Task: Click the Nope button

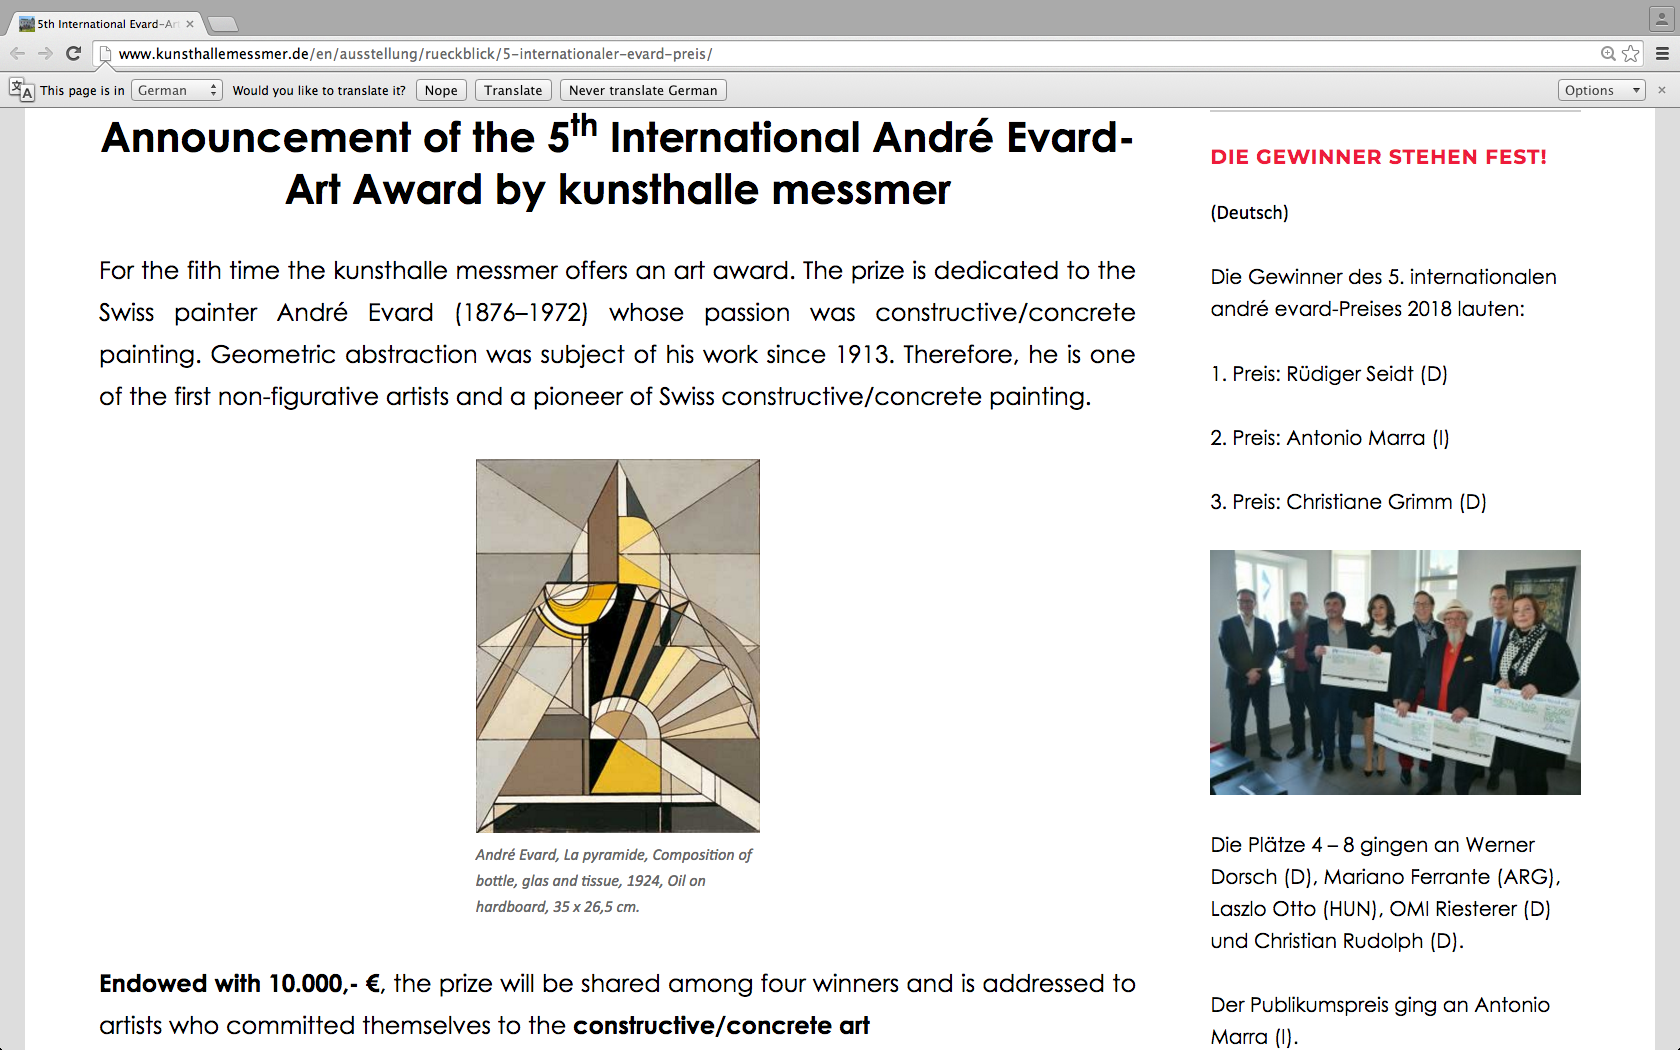Action: [x=441, y=90]
